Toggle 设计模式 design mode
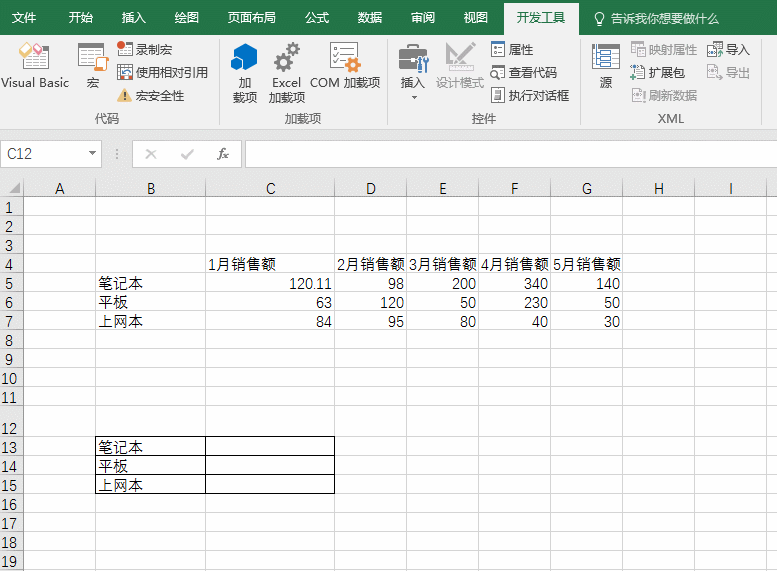Screen dimensions: 777x571 click(459, 65)
